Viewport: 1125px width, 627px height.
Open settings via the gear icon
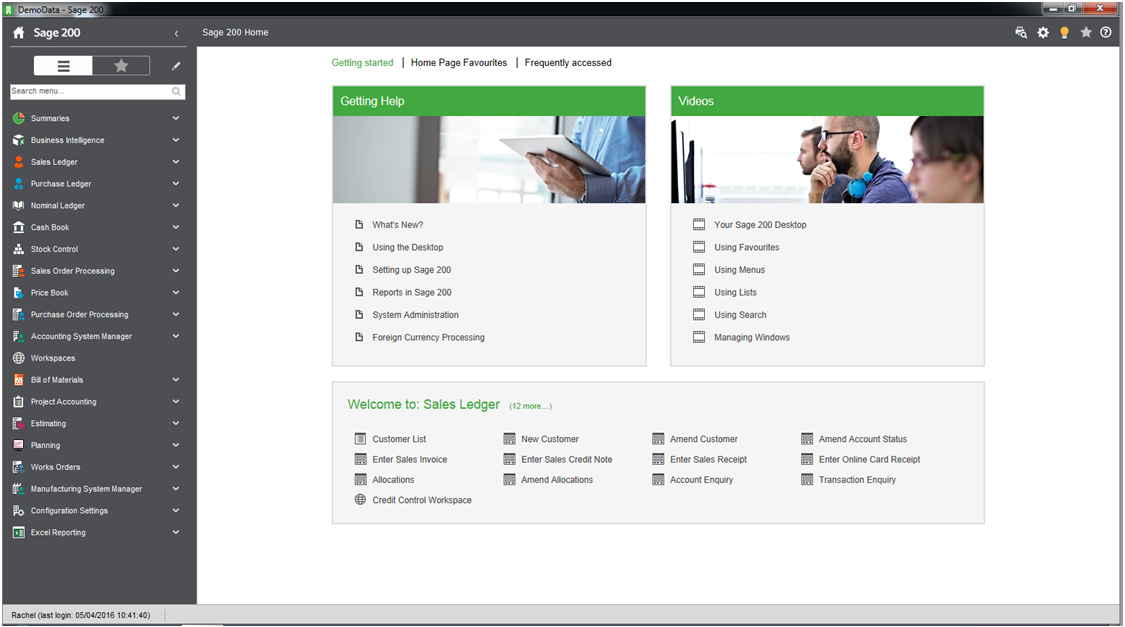coord(1043,32)
